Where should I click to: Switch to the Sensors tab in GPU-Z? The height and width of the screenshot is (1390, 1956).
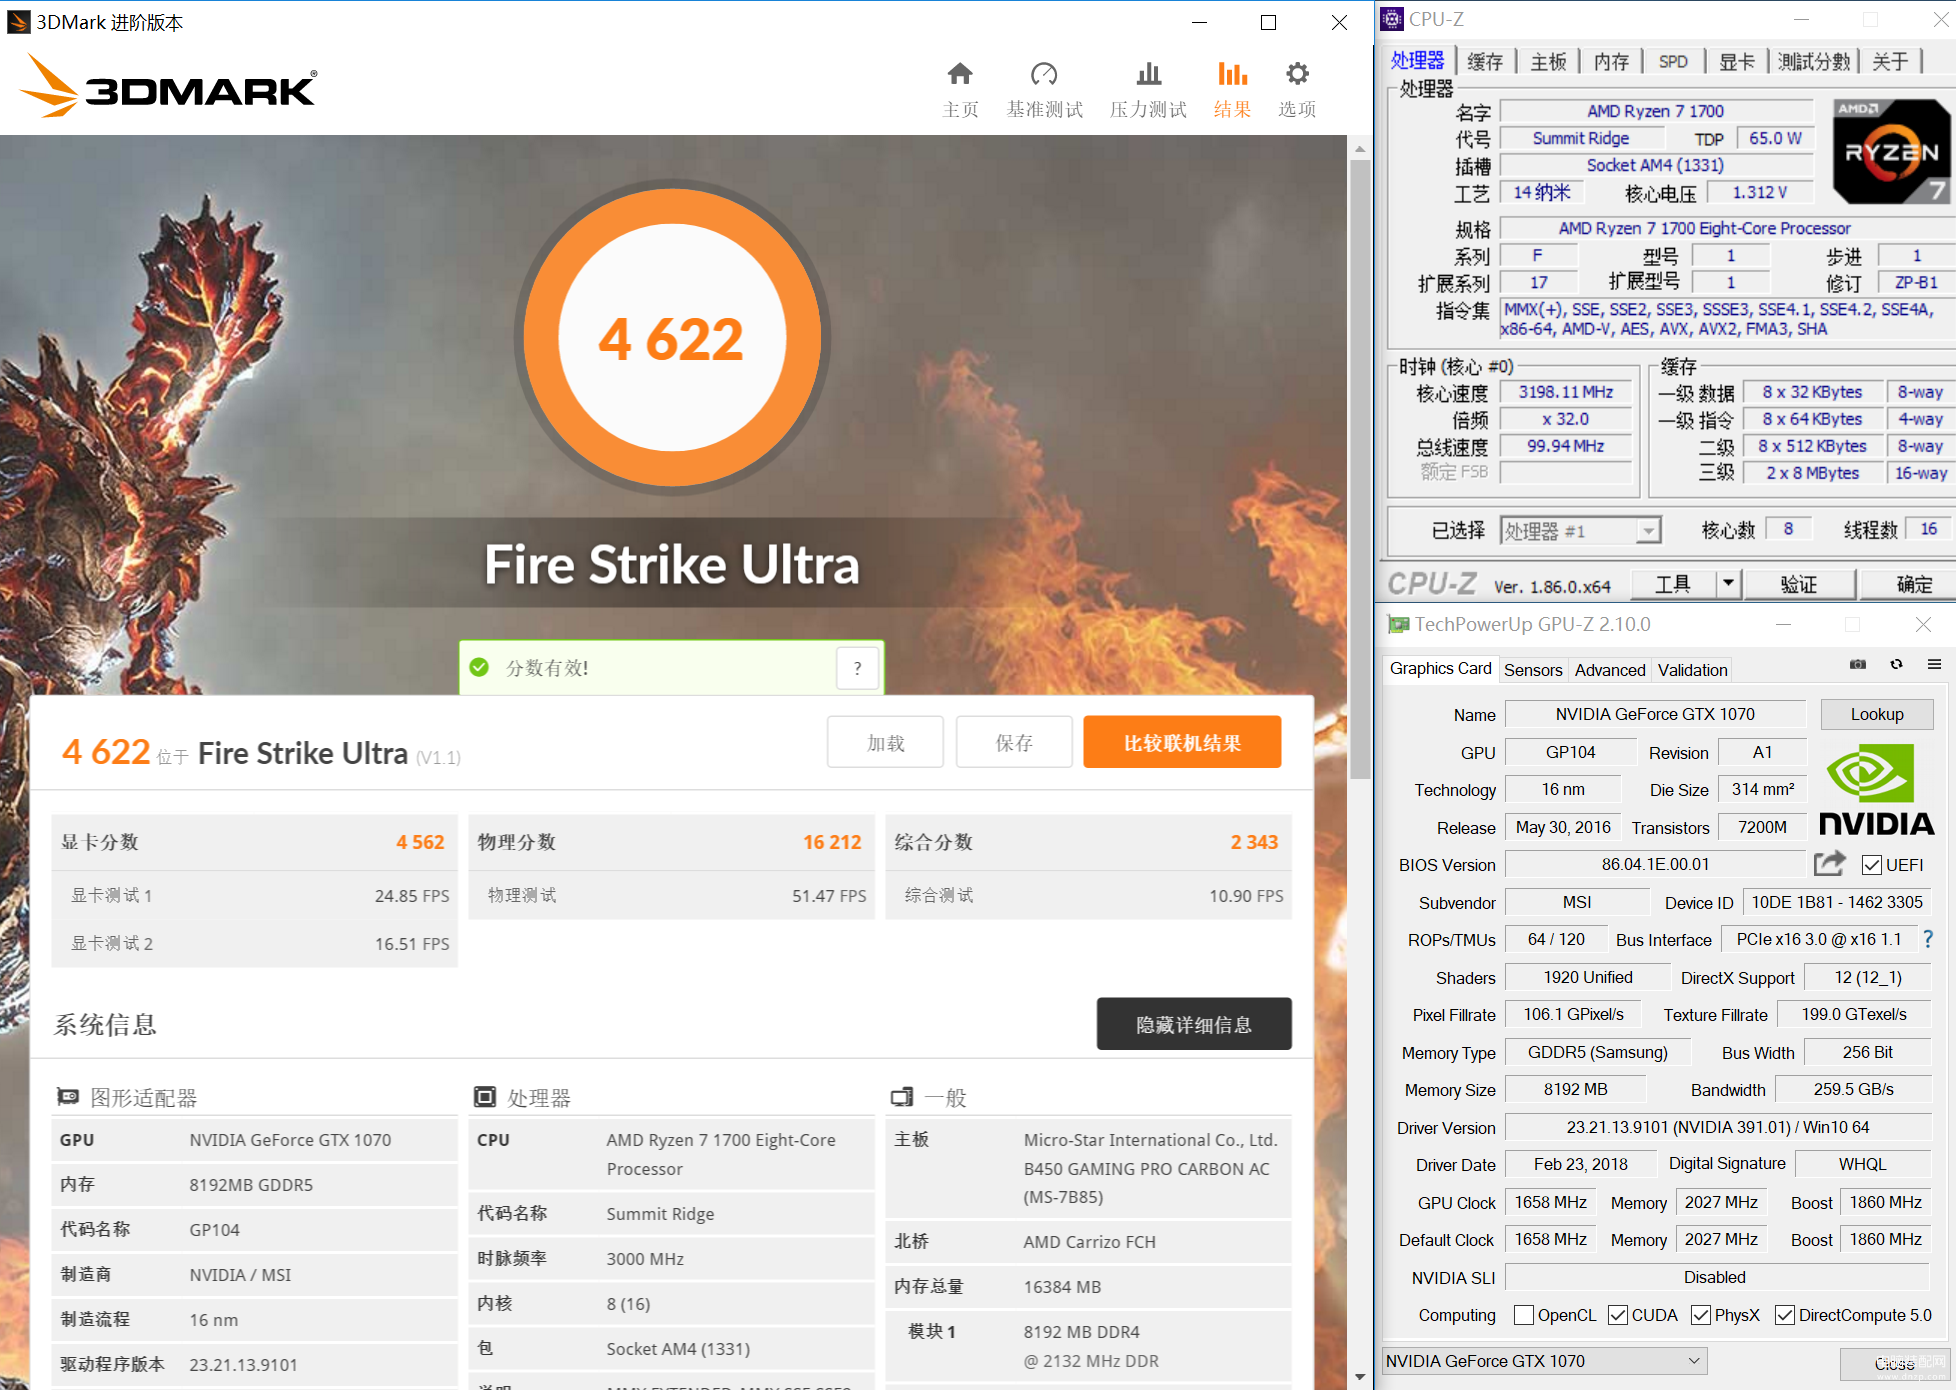1533,670
